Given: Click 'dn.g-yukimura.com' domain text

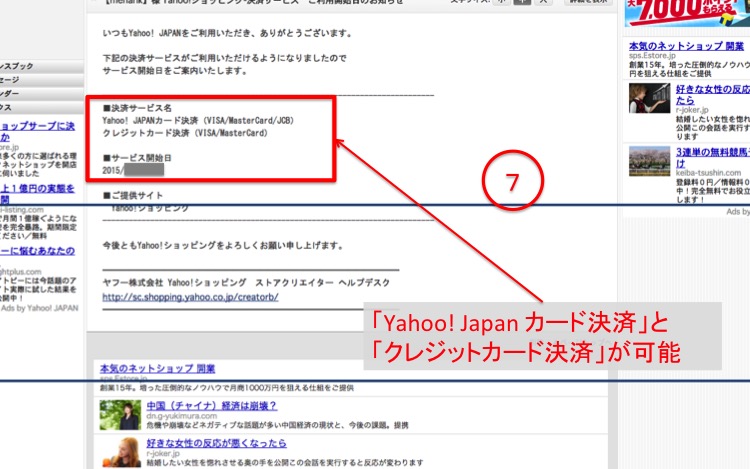Looking at the screenshot, I should pyautogui.click(x=182, y=416).
